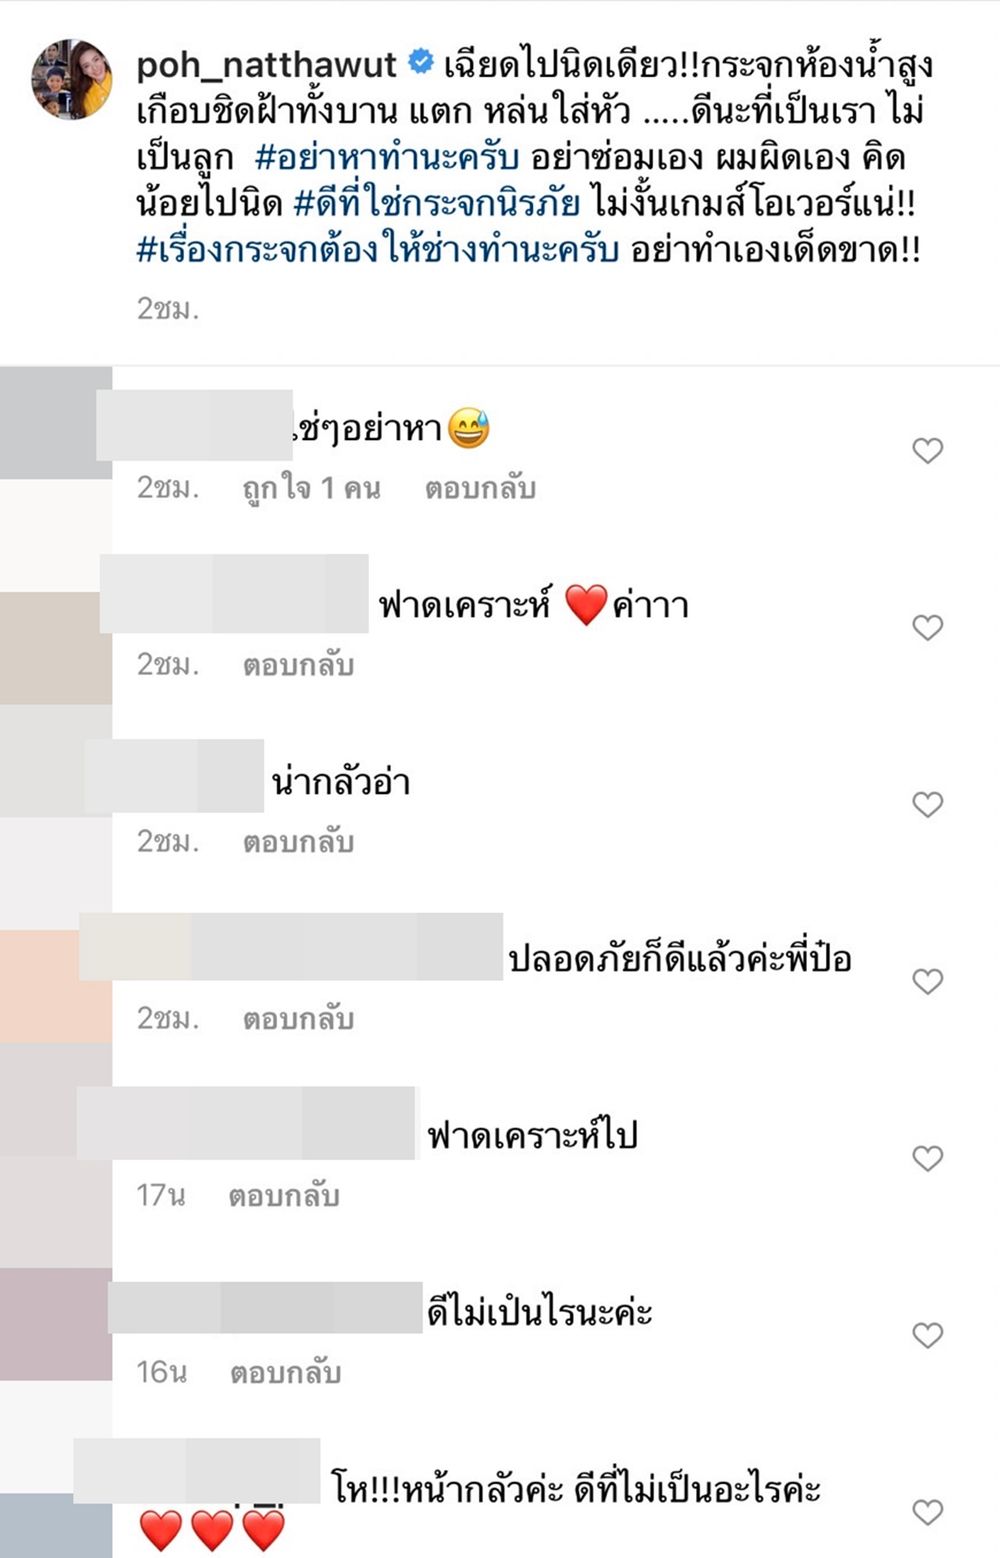Open the hashtag #เรื่องกระจกต้องให้ช่างทำนะครับ
The width and height of the screenshot is (1000, 1558).
[x=378, y=250]
